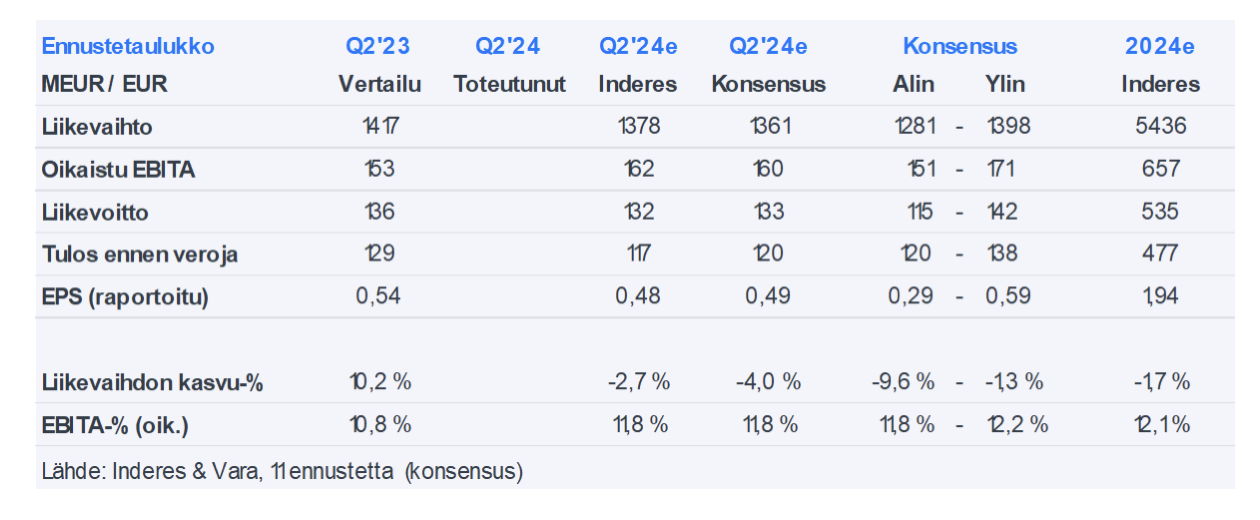Click the Liikevaihto value 5436 for 2024e
This screenshot has height=520, width=1260.
click(x=1160, y=127)
